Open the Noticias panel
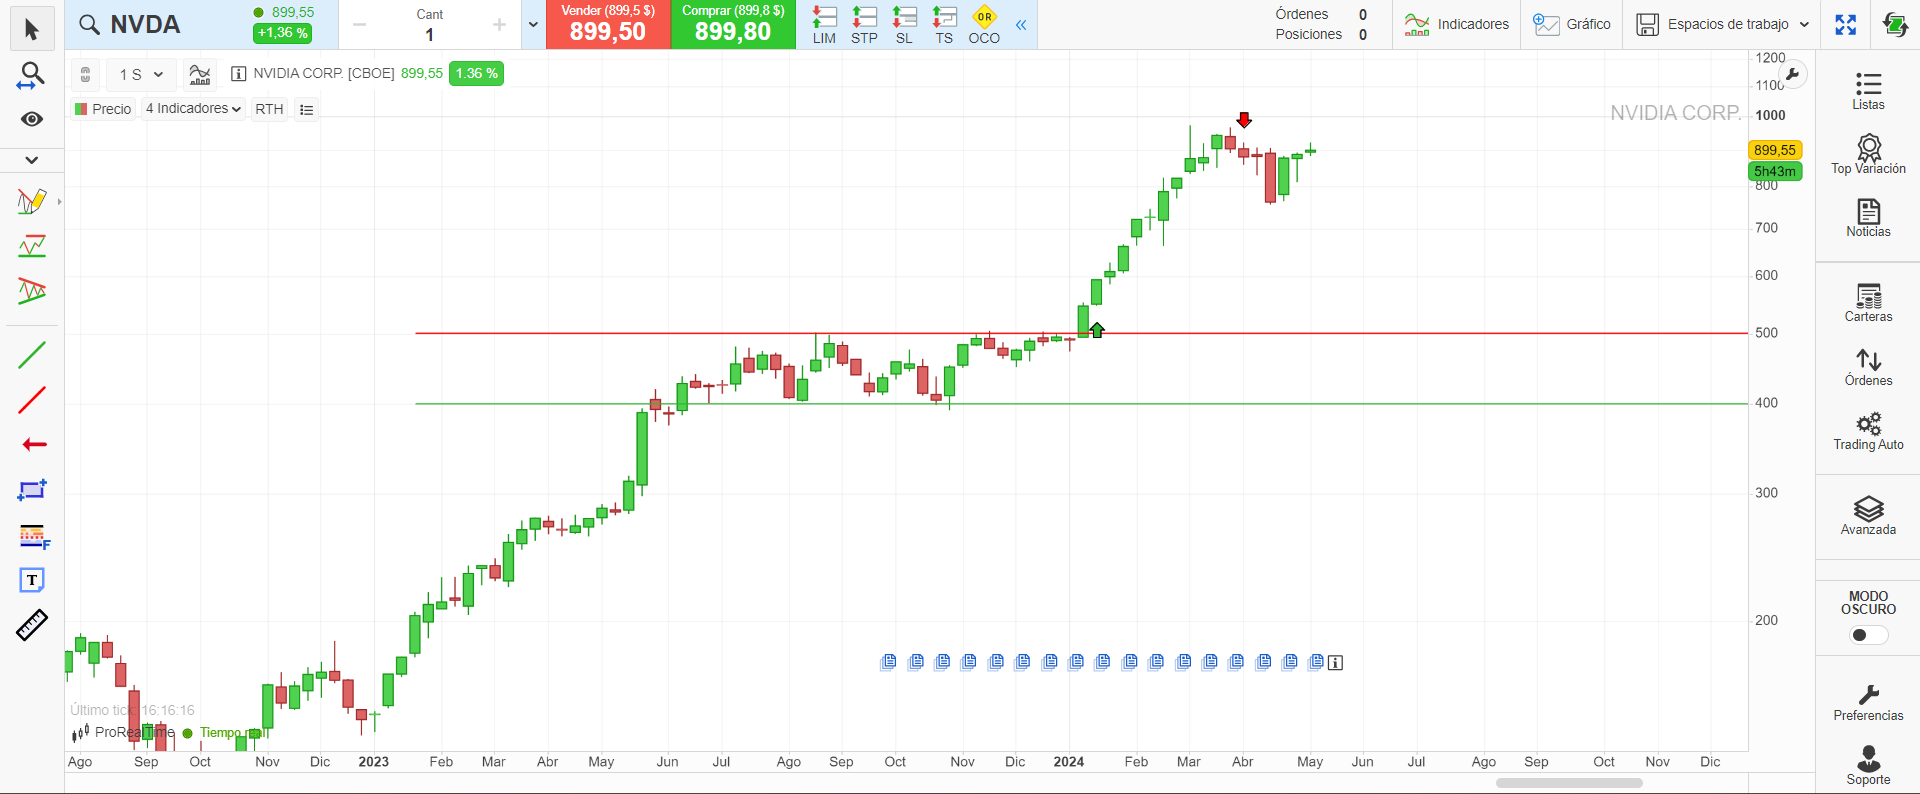Screen dimensions: 1920x794 click(x=1868, y=218)
